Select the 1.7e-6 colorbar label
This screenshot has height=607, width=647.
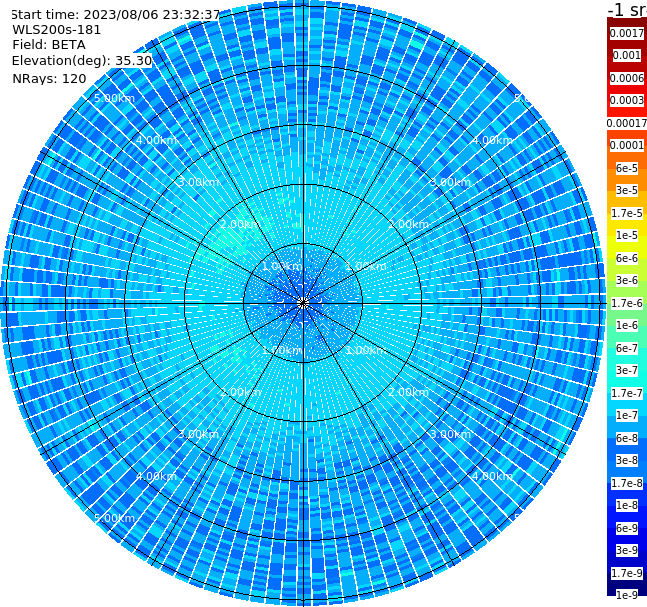(627, 303)
